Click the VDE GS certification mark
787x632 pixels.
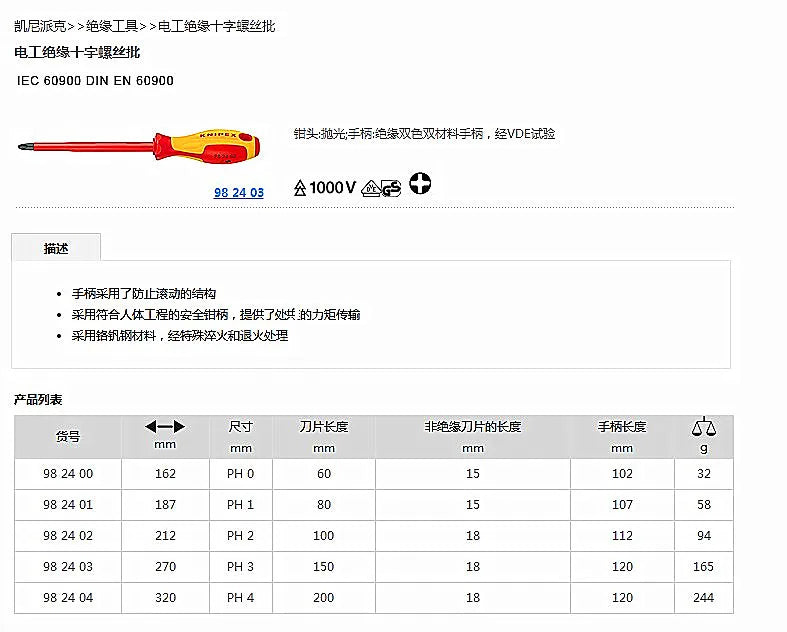pos(381,188)
